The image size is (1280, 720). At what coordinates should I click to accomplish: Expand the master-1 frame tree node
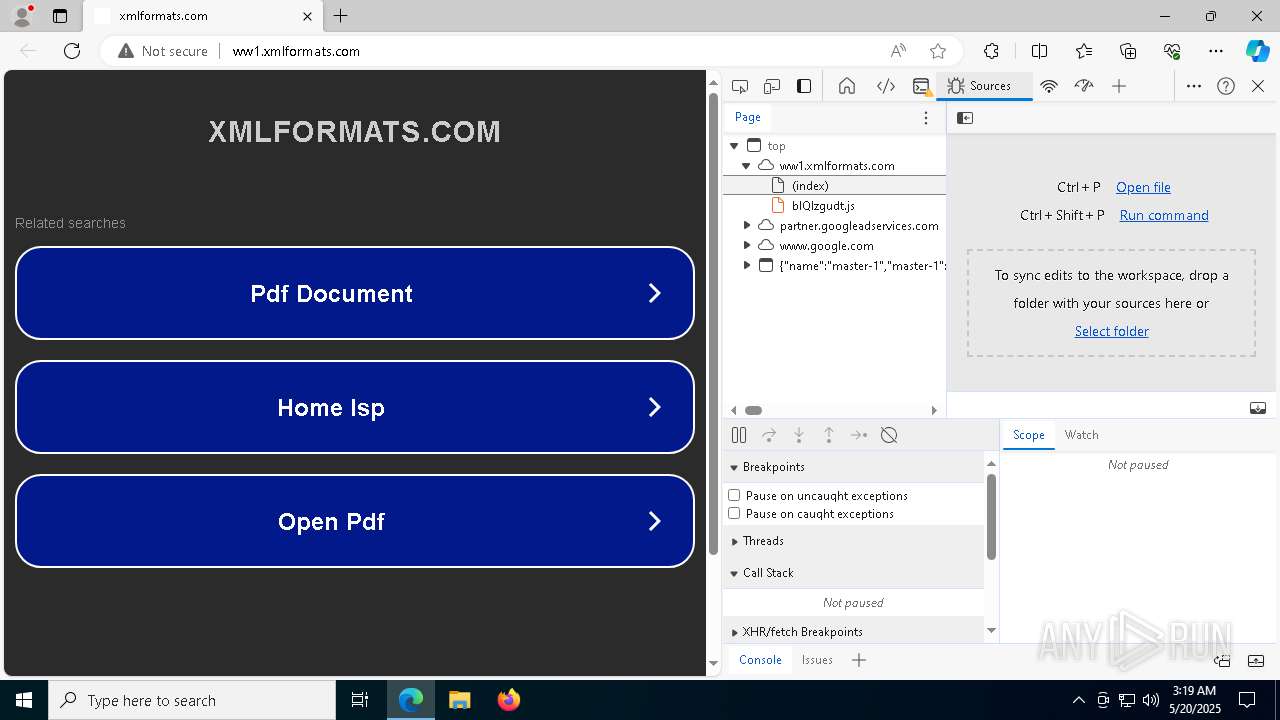[x=747, y=266]
